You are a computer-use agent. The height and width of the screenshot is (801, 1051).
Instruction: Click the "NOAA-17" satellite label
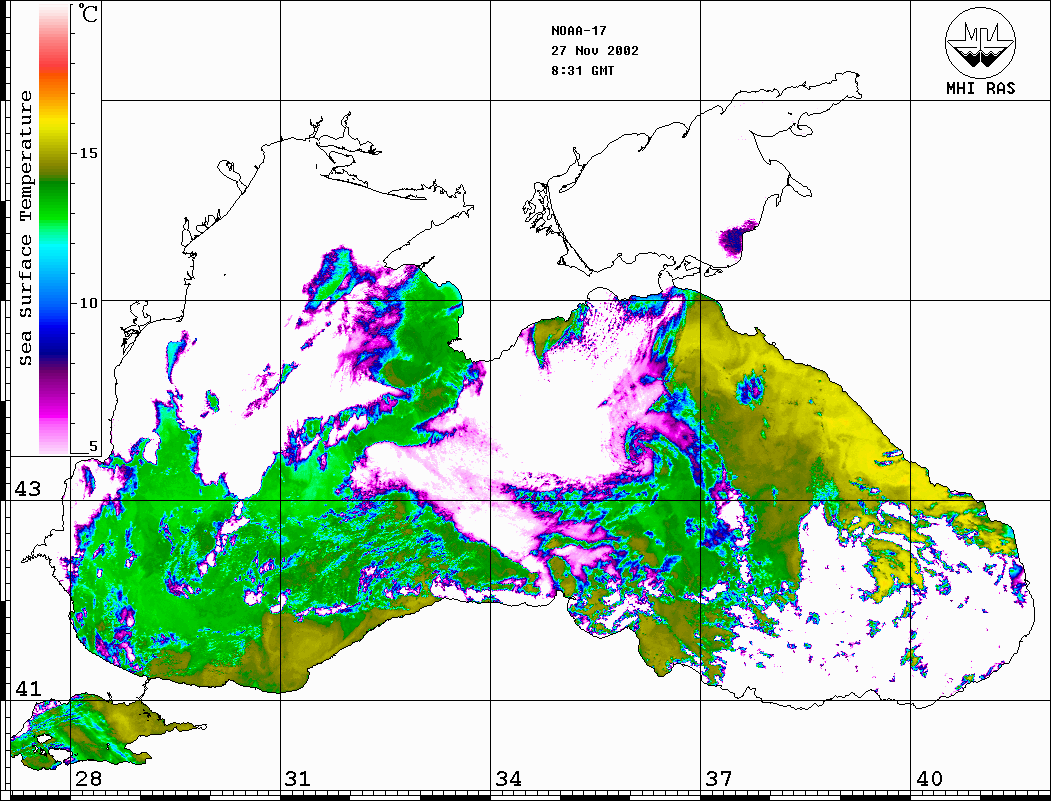pyautogui.click(x=578, y=31)
